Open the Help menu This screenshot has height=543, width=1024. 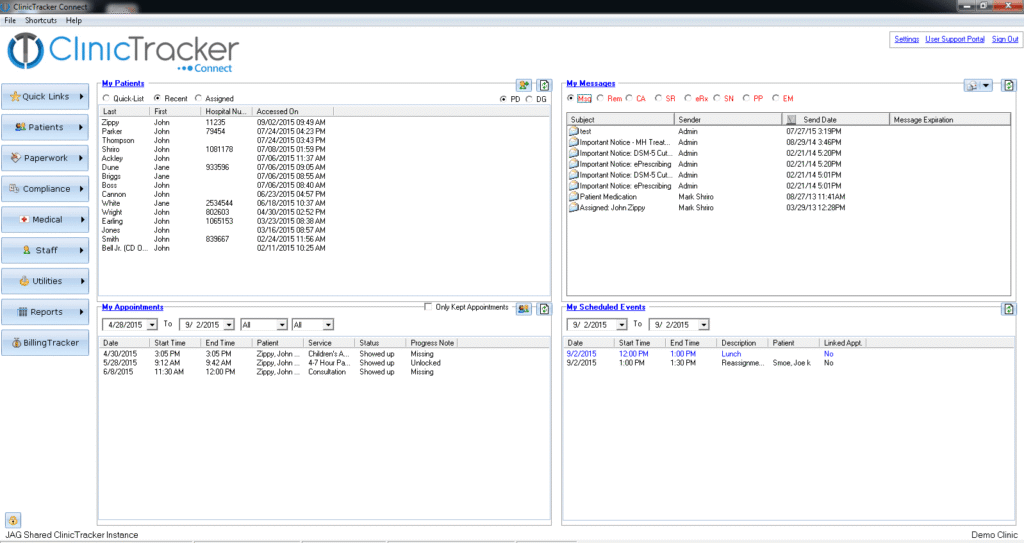pos(74,20)
